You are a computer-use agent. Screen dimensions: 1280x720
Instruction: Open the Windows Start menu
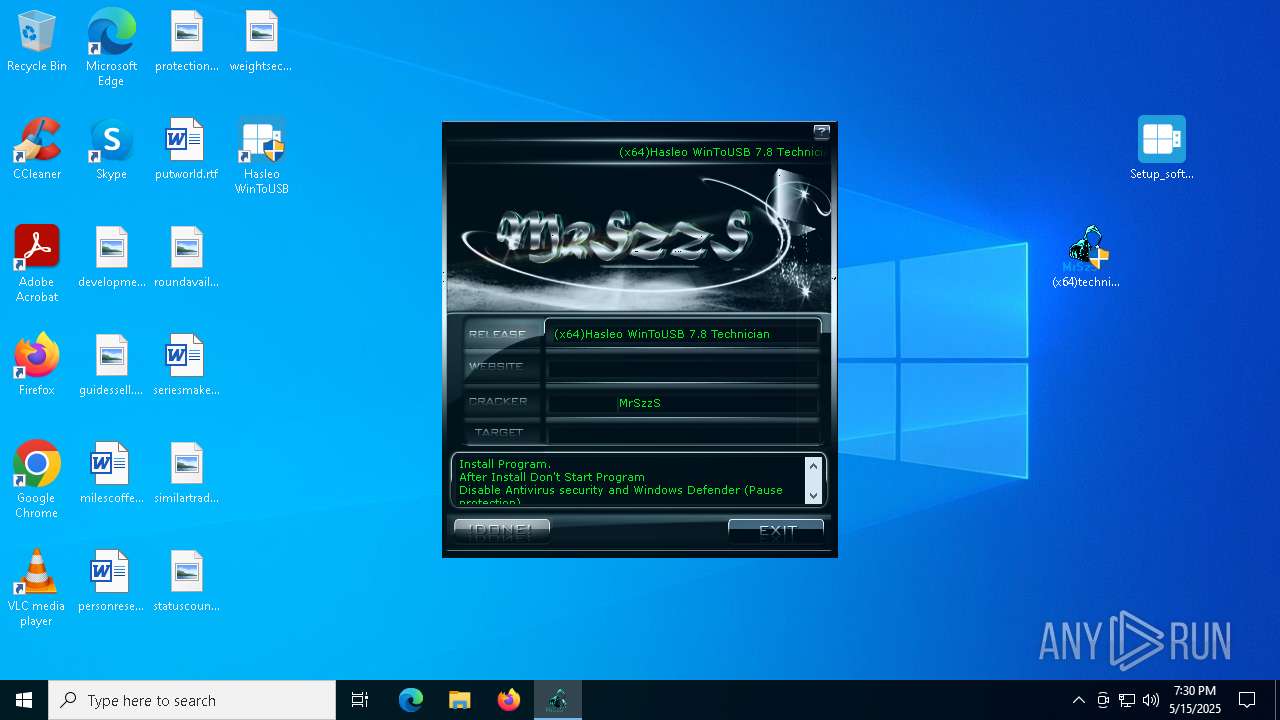(24, 700)
